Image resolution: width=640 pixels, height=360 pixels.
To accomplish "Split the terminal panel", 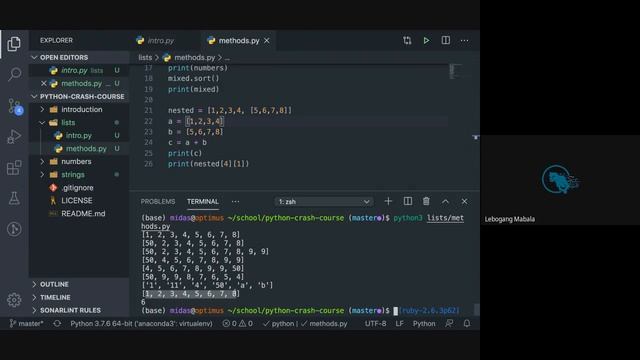I will tap(407, 201).
